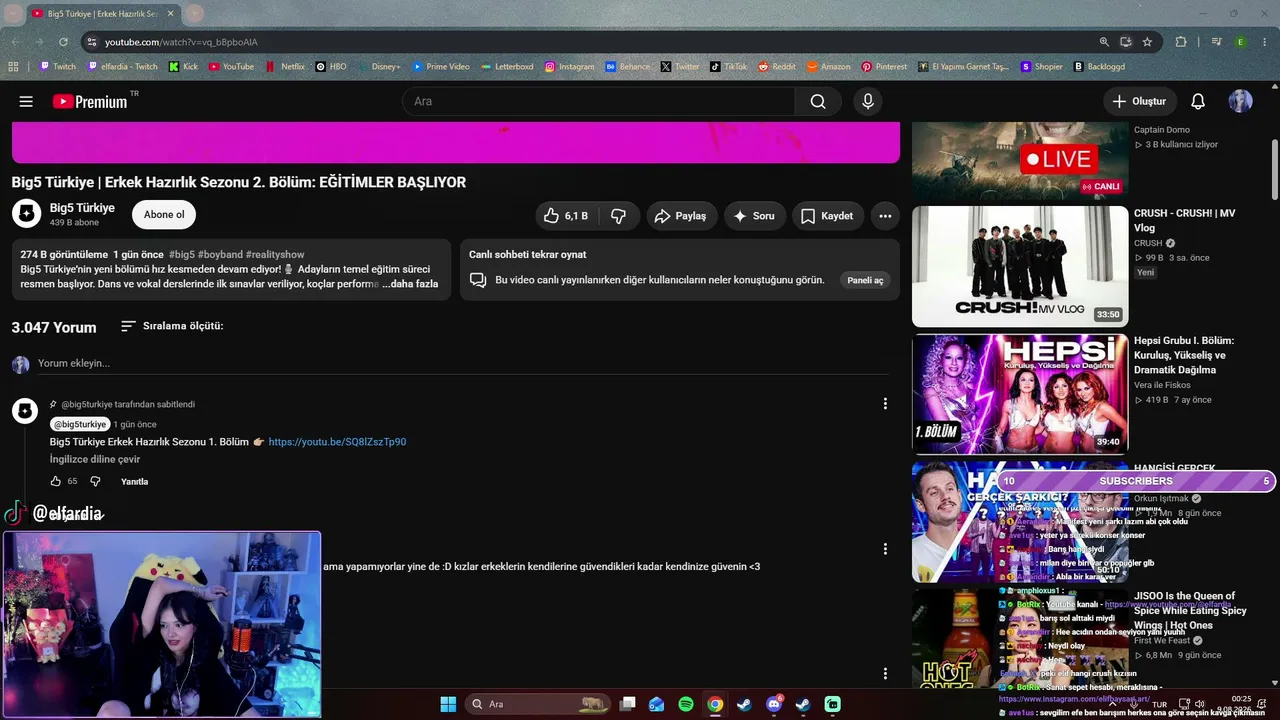
Task: Open the Big5 Türkiye channel name
Action: [82, 208]
